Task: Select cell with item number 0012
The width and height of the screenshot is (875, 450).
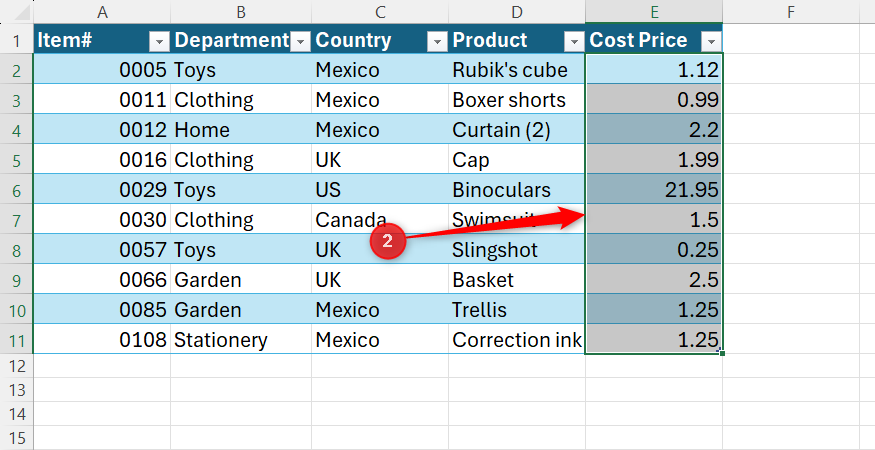Action: tap(102, 130)
